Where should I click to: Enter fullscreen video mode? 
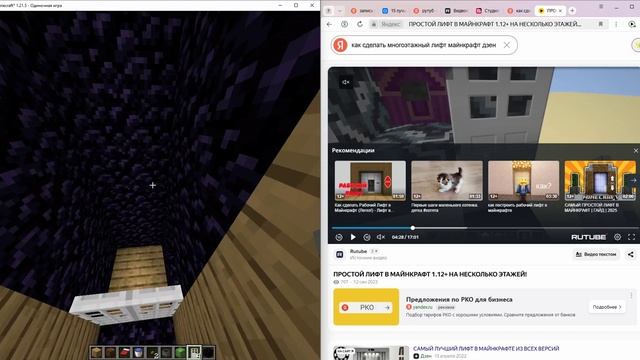631,237
